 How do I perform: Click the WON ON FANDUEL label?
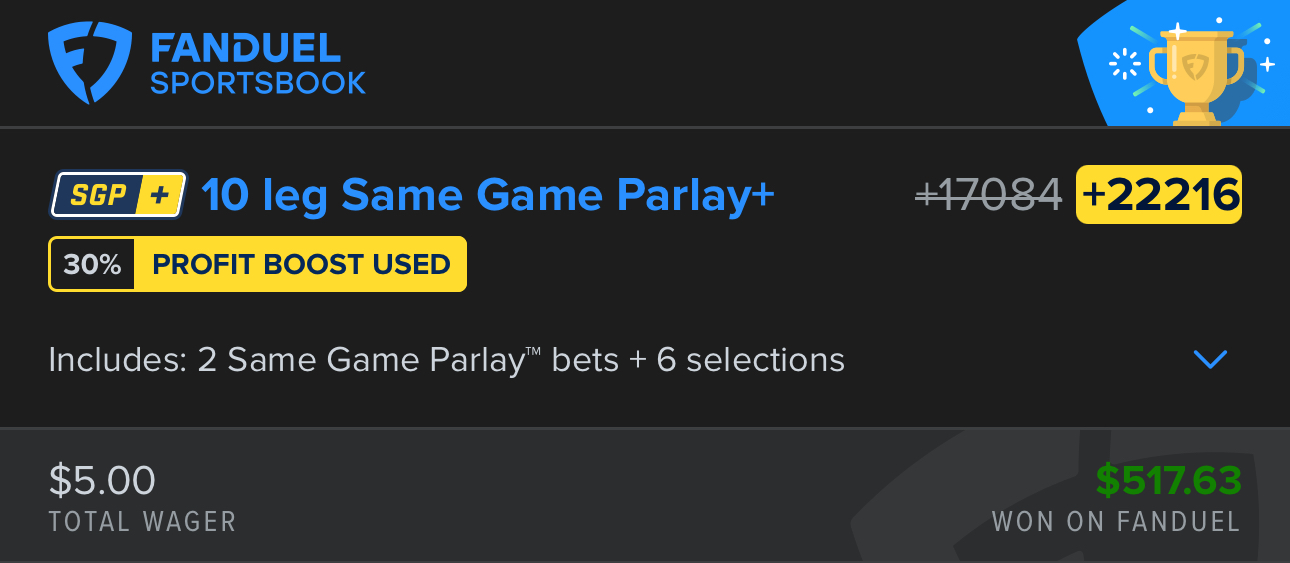tap(1116, 521)
